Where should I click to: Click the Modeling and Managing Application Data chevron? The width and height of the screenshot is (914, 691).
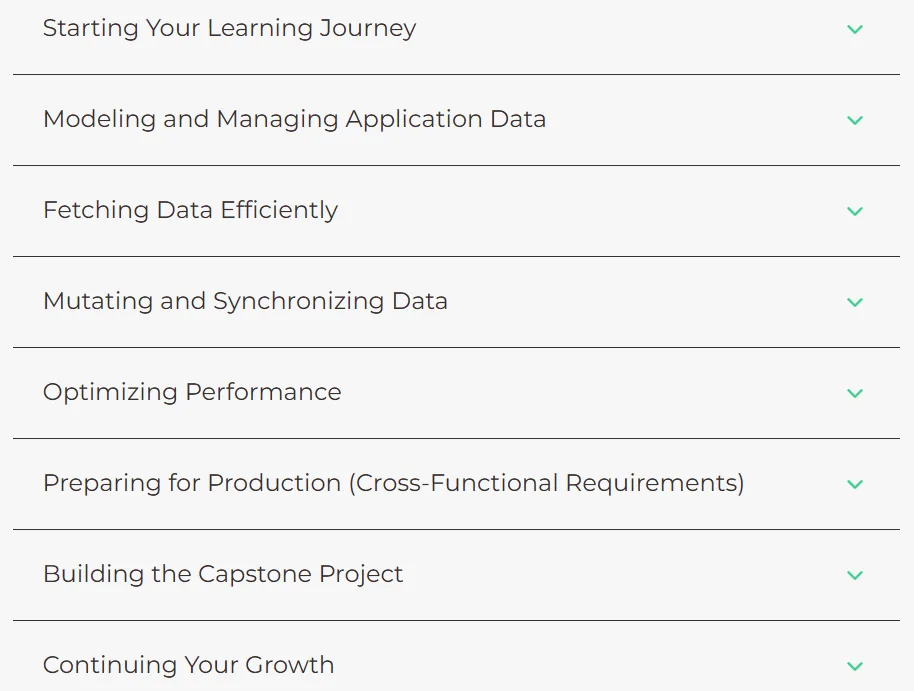tap(855, 120)
